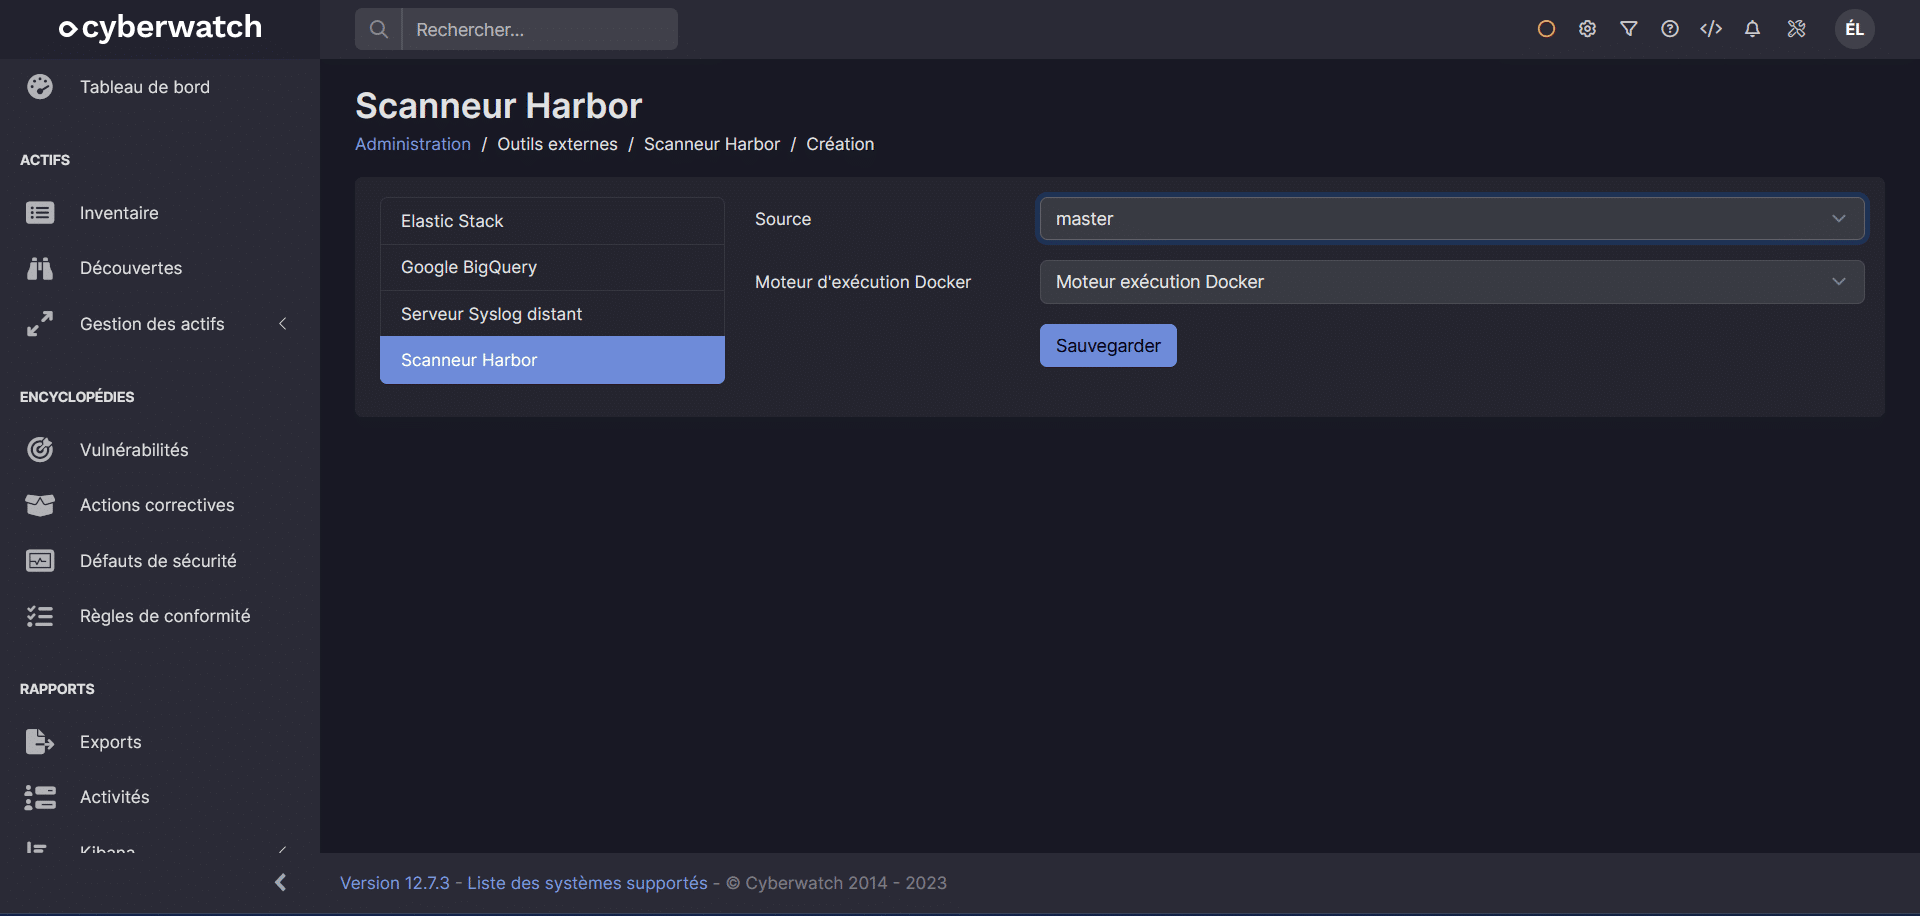Screen dimensions: 1920x916
Task: Focus the Rechercher search field
Action: [x=540, y=29]
